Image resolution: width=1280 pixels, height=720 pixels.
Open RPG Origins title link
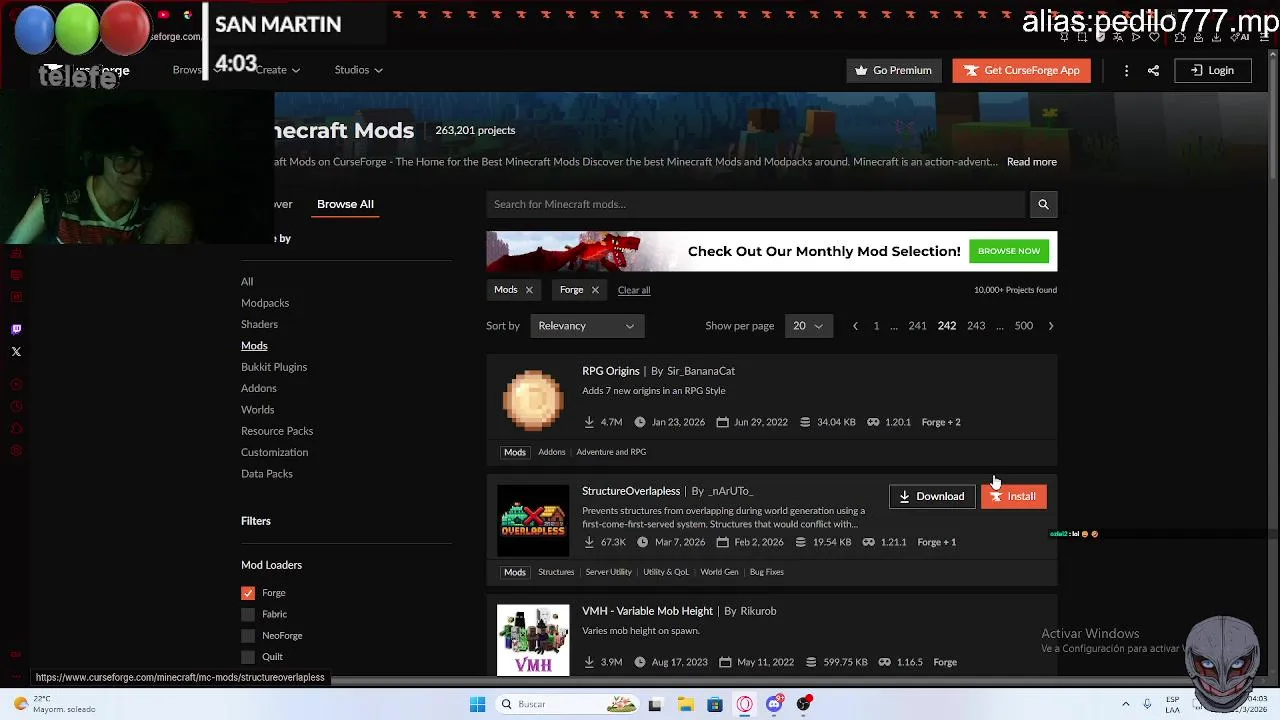pyautogui.click(x=610, y=371)
